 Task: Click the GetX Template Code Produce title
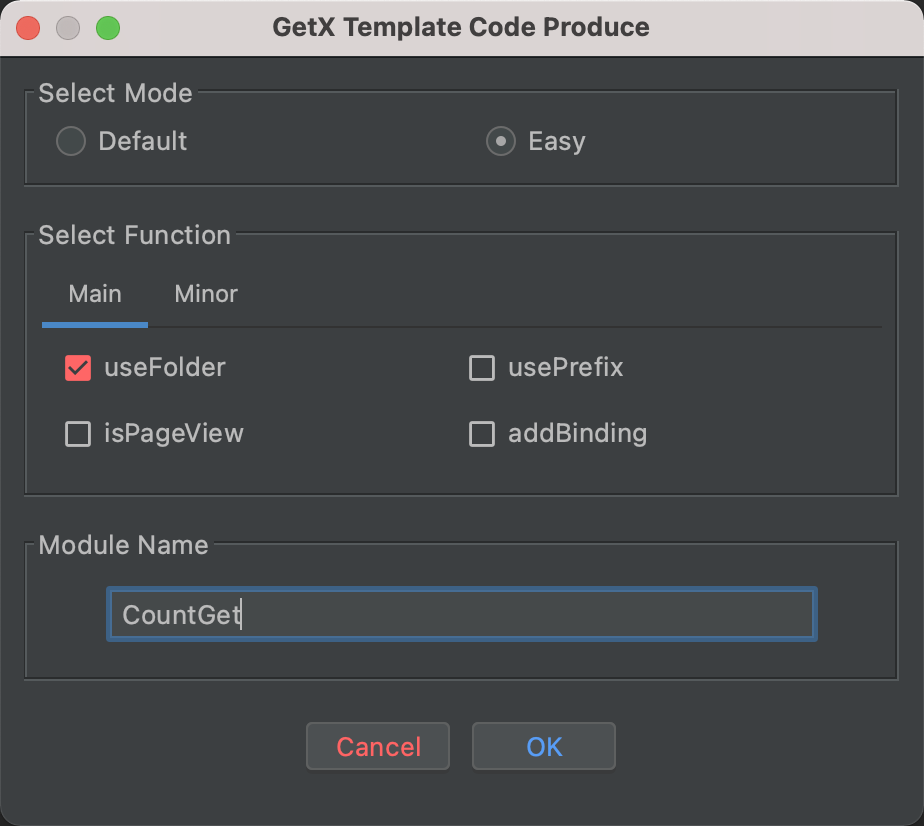pyautogui.click(x=461, y=27)
